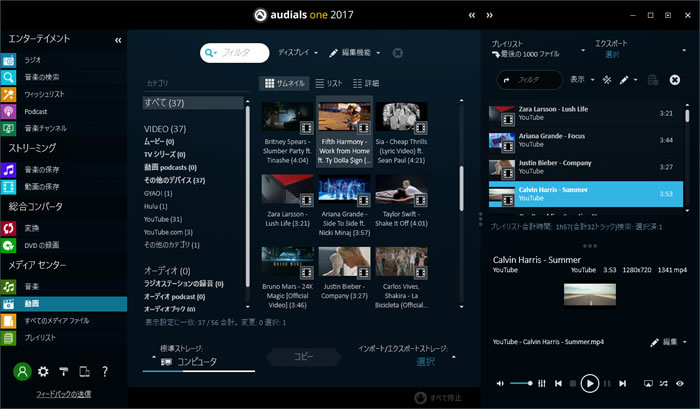This screenshot has width=700, height=409.
Task: Click the playlist pencil edit icon
Action: pos(624,80)
